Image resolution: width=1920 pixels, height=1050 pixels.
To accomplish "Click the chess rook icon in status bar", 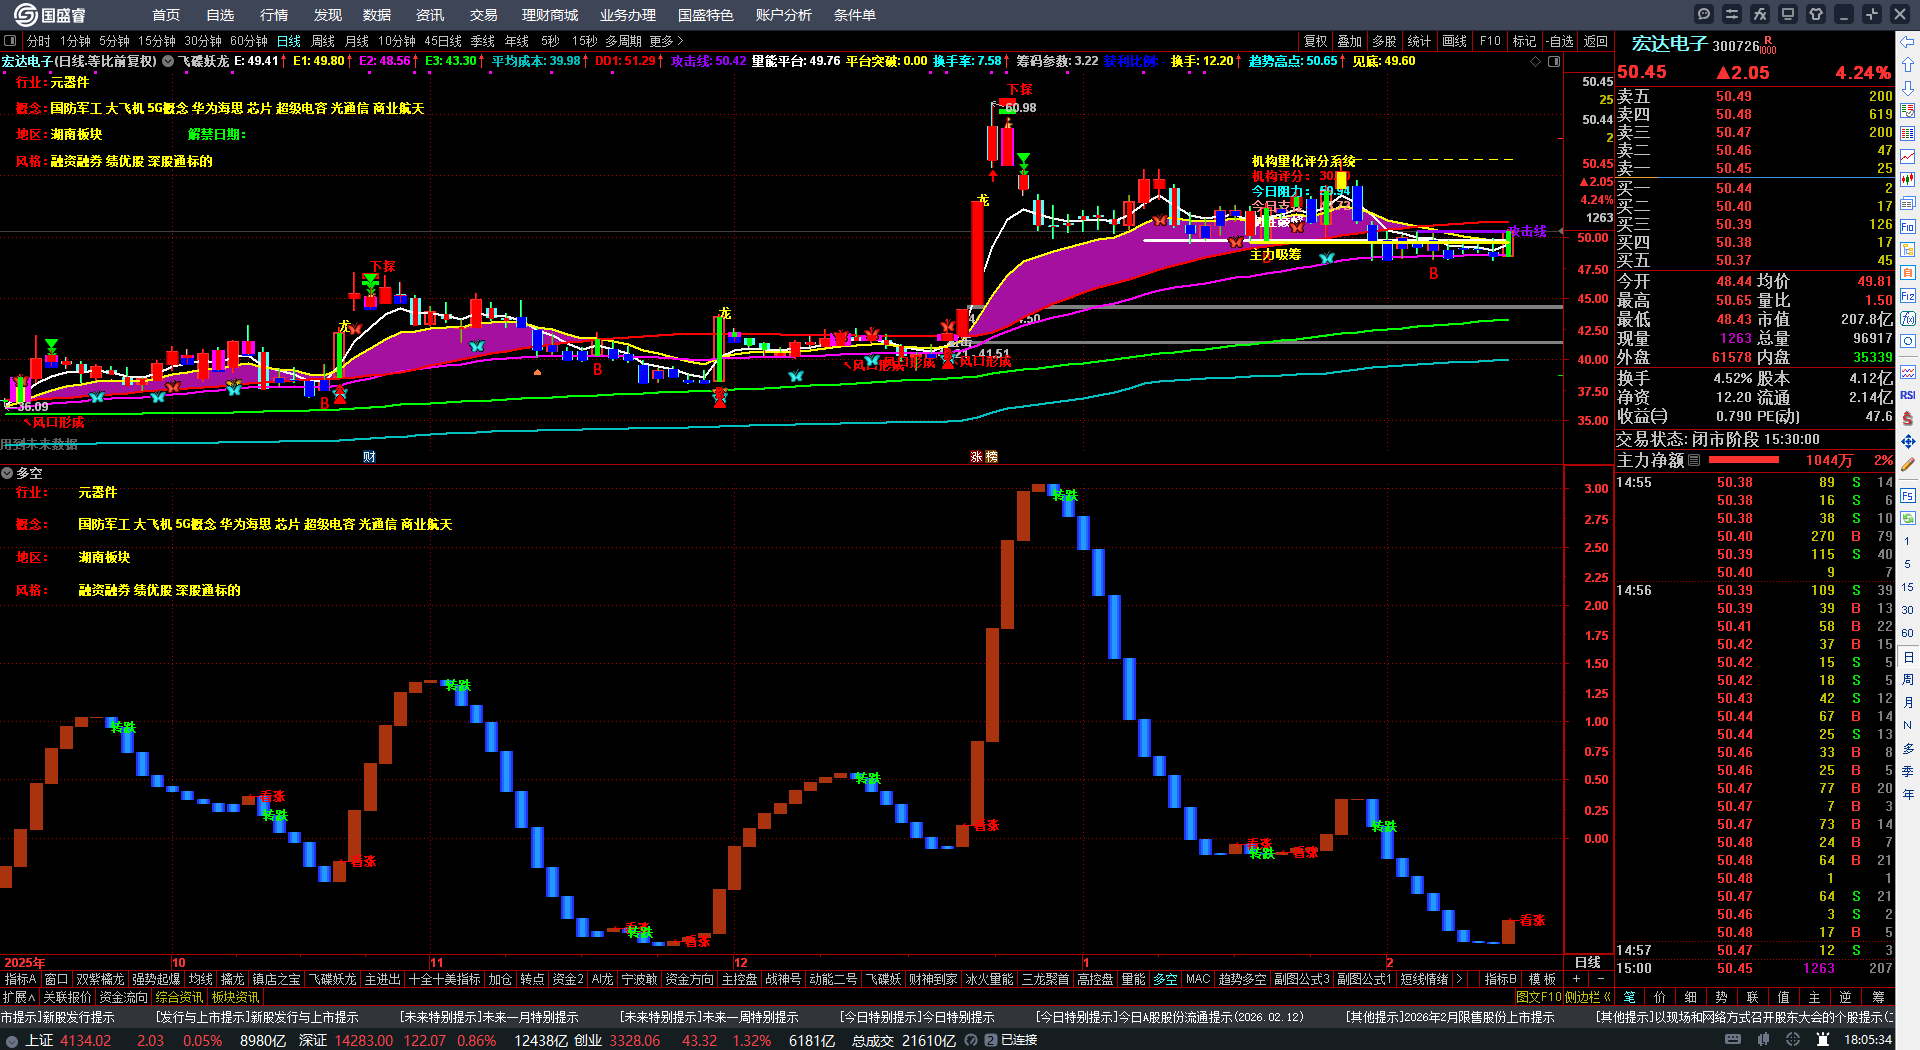I will pyautogui.click(x=1822, y=1040).
